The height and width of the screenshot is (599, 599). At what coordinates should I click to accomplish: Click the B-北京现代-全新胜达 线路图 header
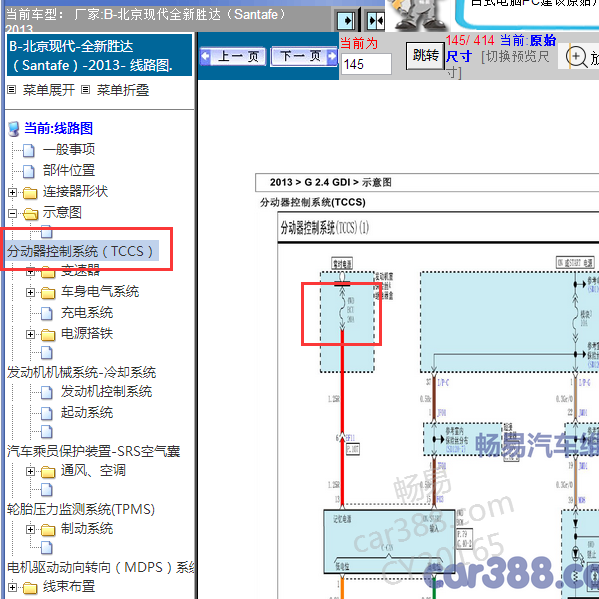[x=99, y=55]
